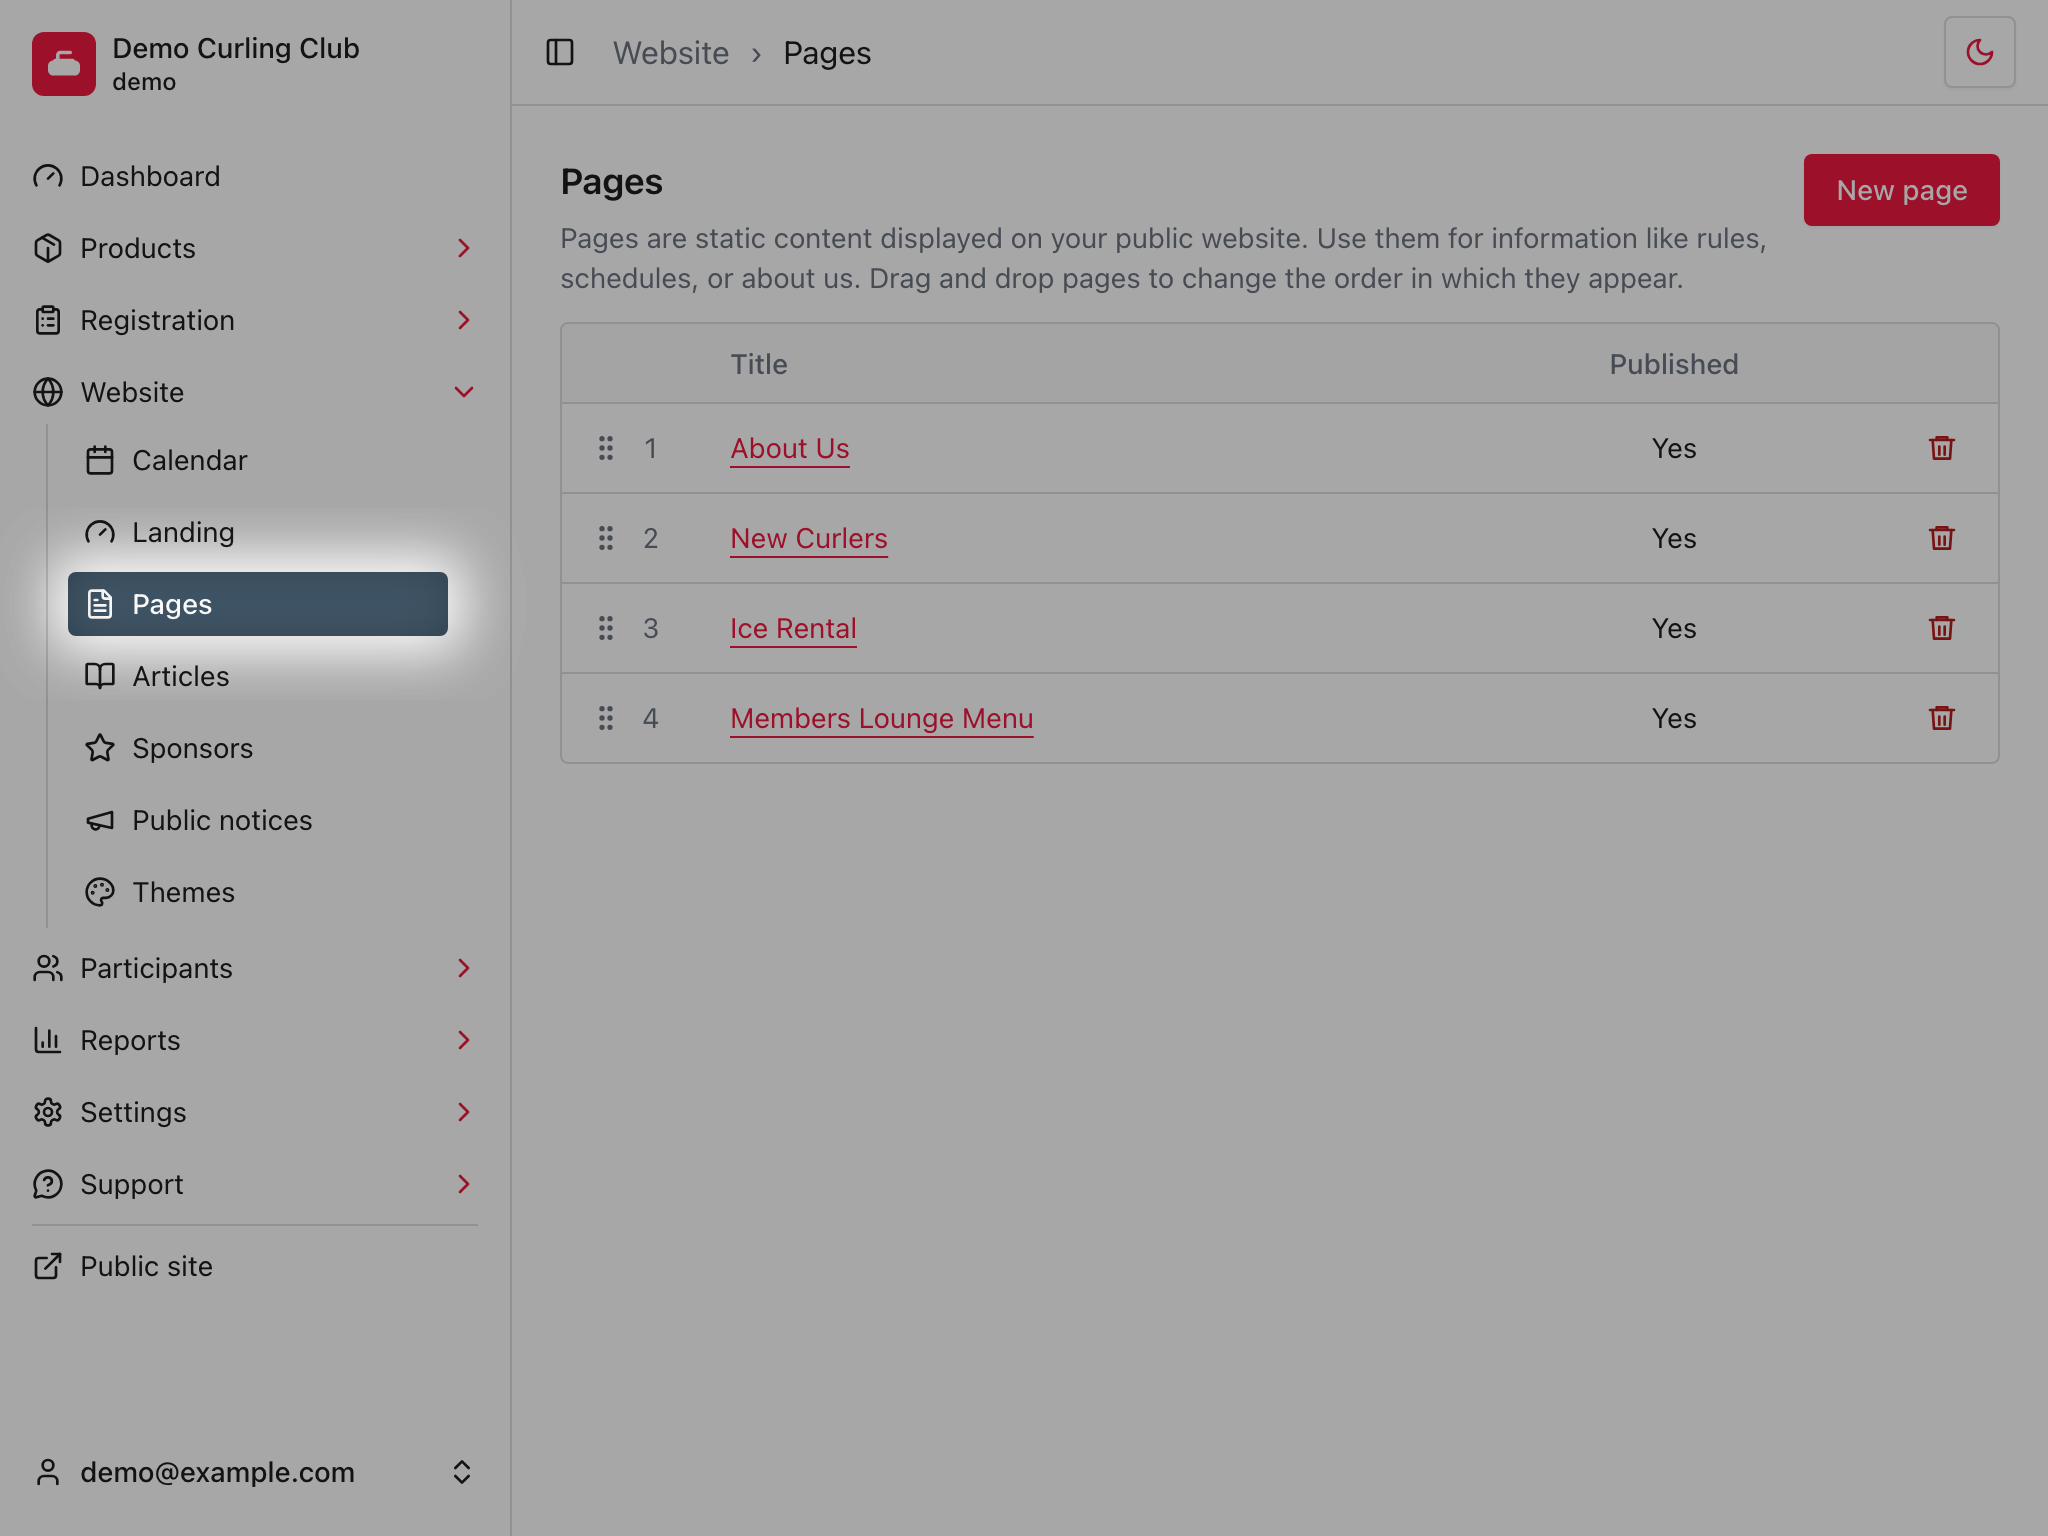Open the Public site link

point(255,1266)
